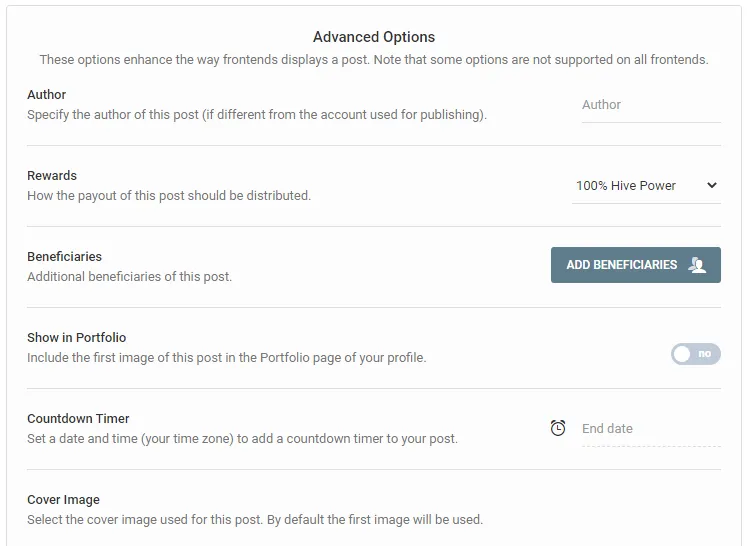Viewport: 747px width, 546px height.
Task: Click the Rewards section label
Action: (x=52, y=175)
